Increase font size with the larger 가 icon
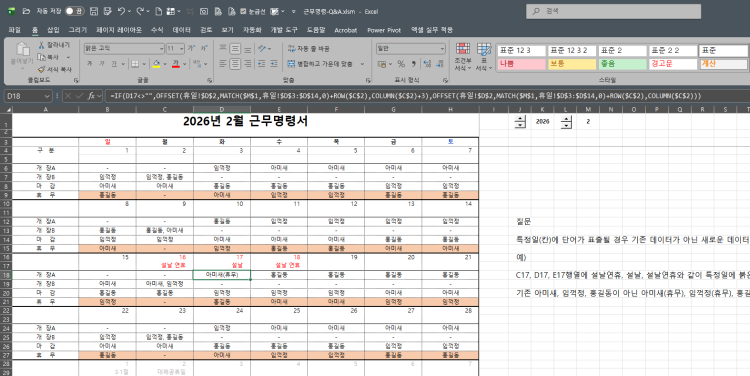 click(191, 48)
